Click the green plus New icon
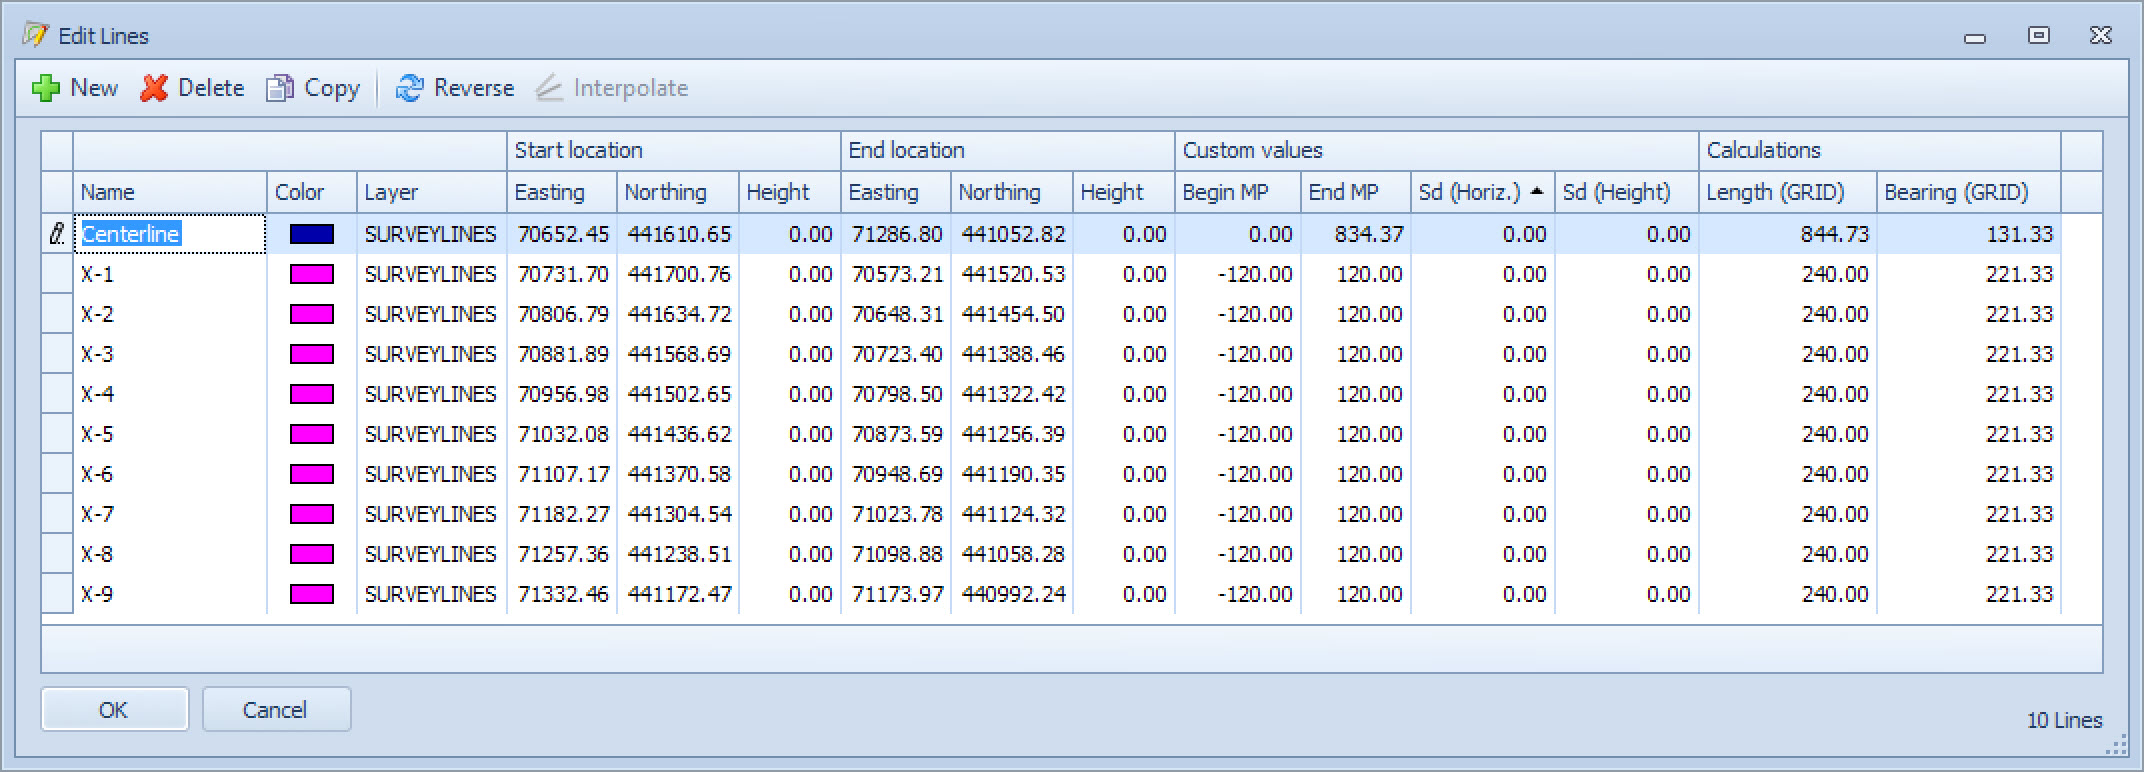The image size is (2144, 772). (45, 89)
